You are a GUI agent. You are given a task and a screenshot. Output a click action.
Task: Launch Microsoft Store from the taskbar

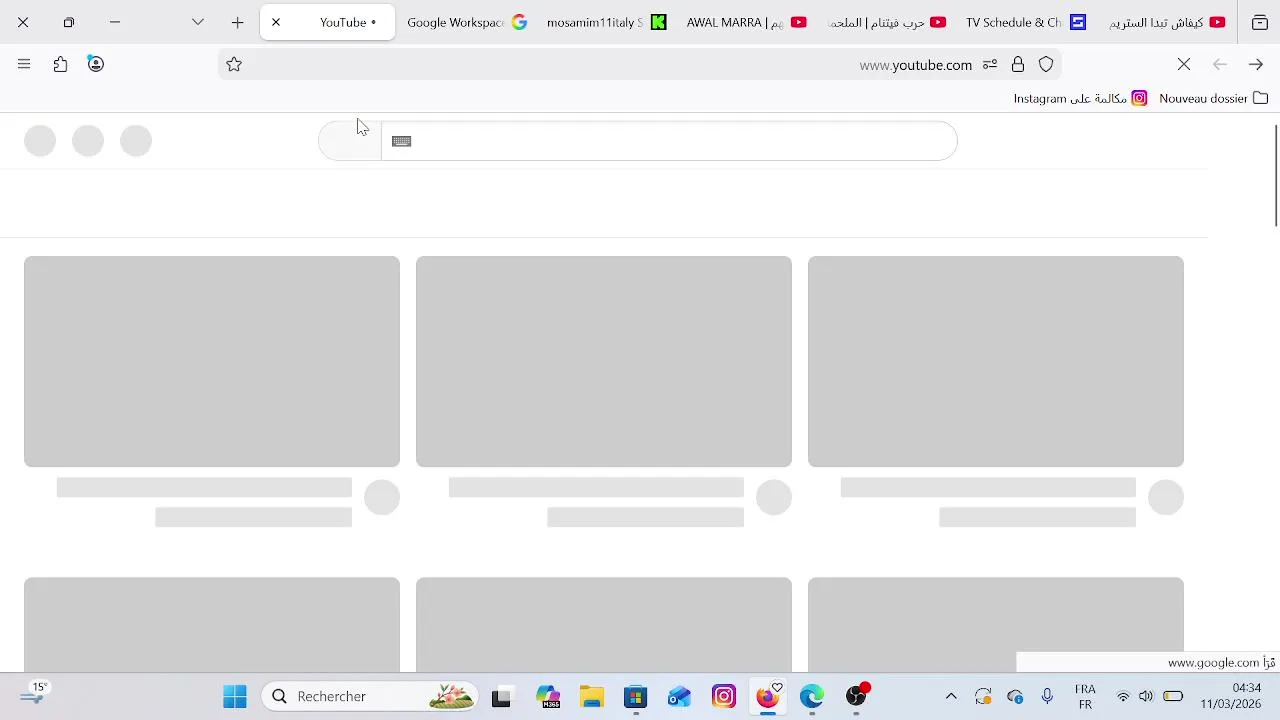636,696
